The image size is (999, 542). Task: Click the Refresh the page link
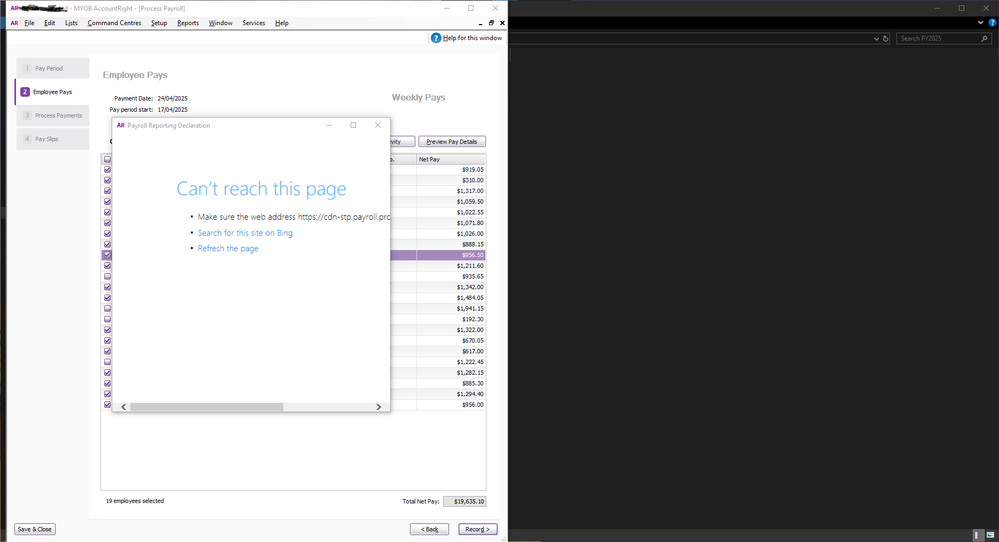tap(228, 248)
